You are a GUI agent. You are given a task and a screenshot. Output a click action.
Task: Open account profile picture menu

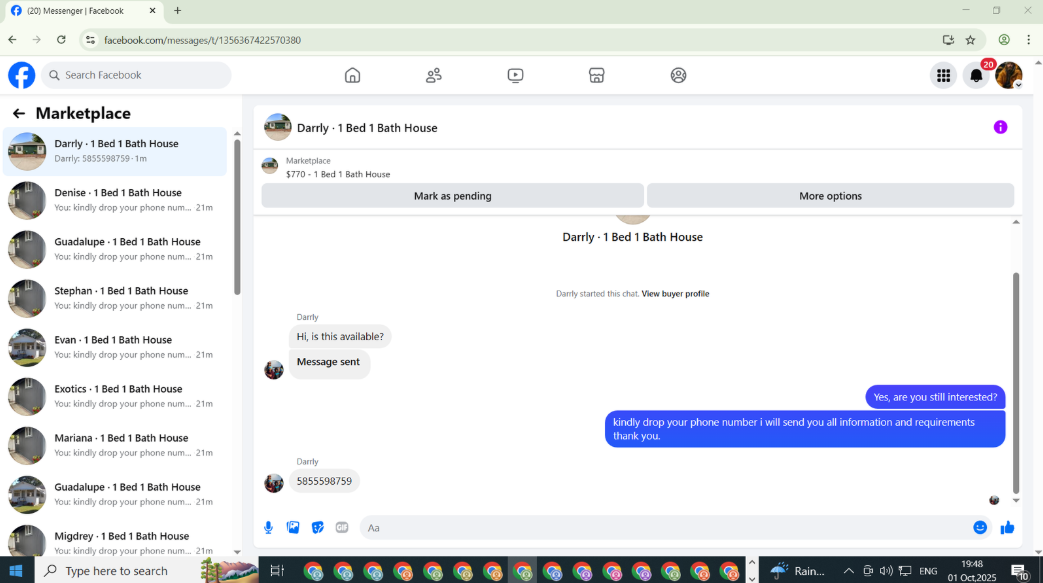pyautogui.click(x=1008, y=75)
